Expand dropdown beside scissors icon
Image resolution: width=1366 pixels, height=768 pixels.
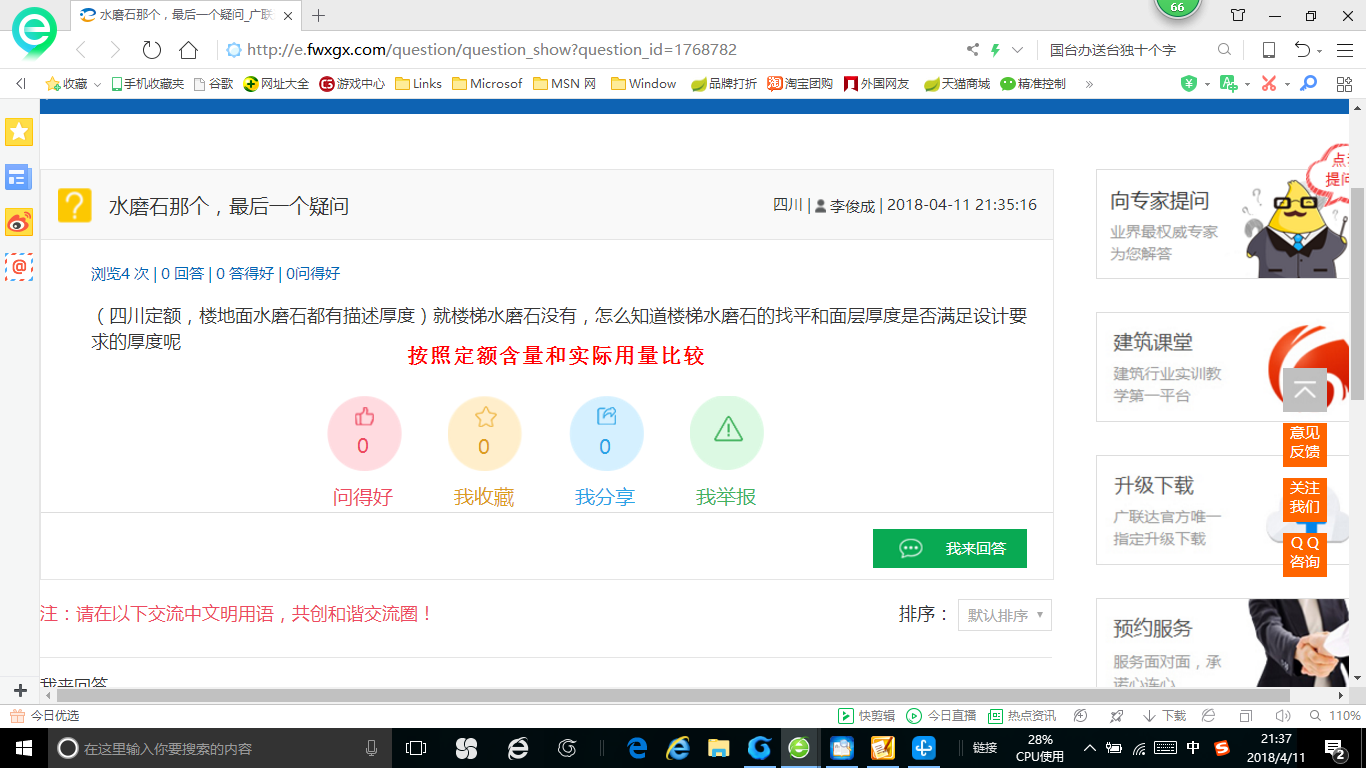point(1287,85)
